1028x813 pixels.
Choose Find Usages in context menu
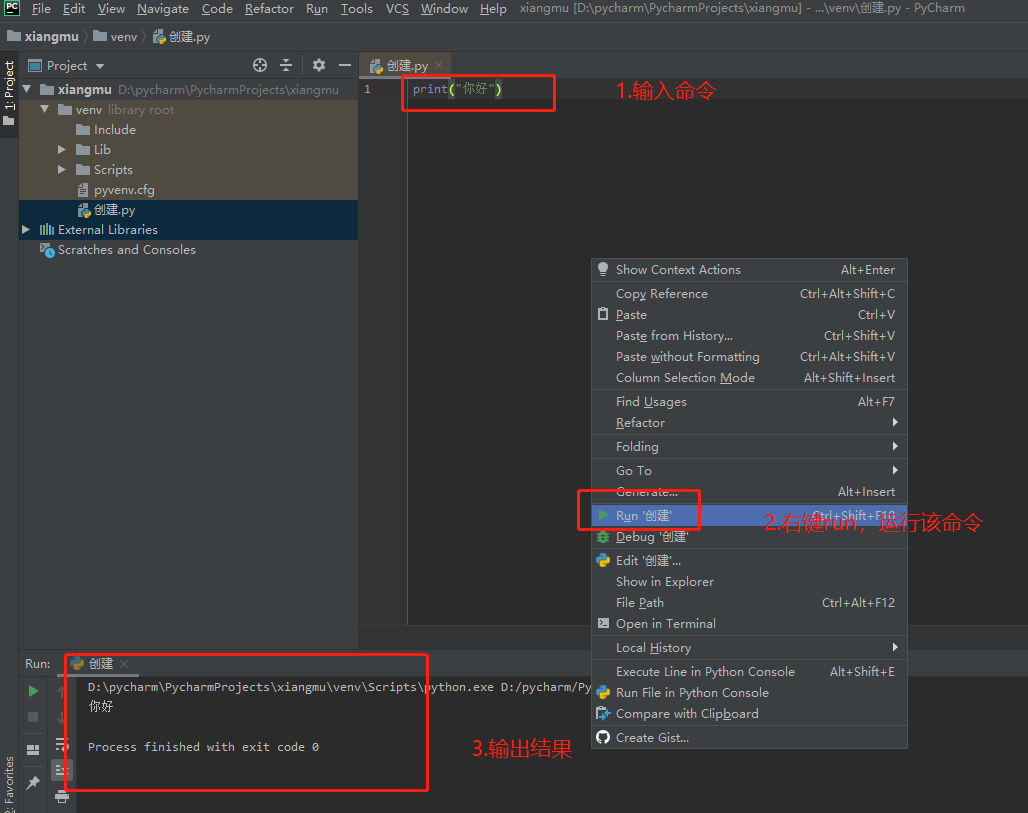click(x=749, y=402)
